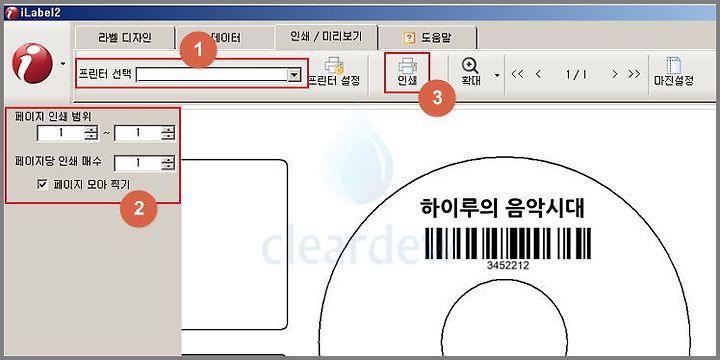Click the barcode on the CD label
The width and height of the screenshot is (720, 360).
tap(508, 243)
